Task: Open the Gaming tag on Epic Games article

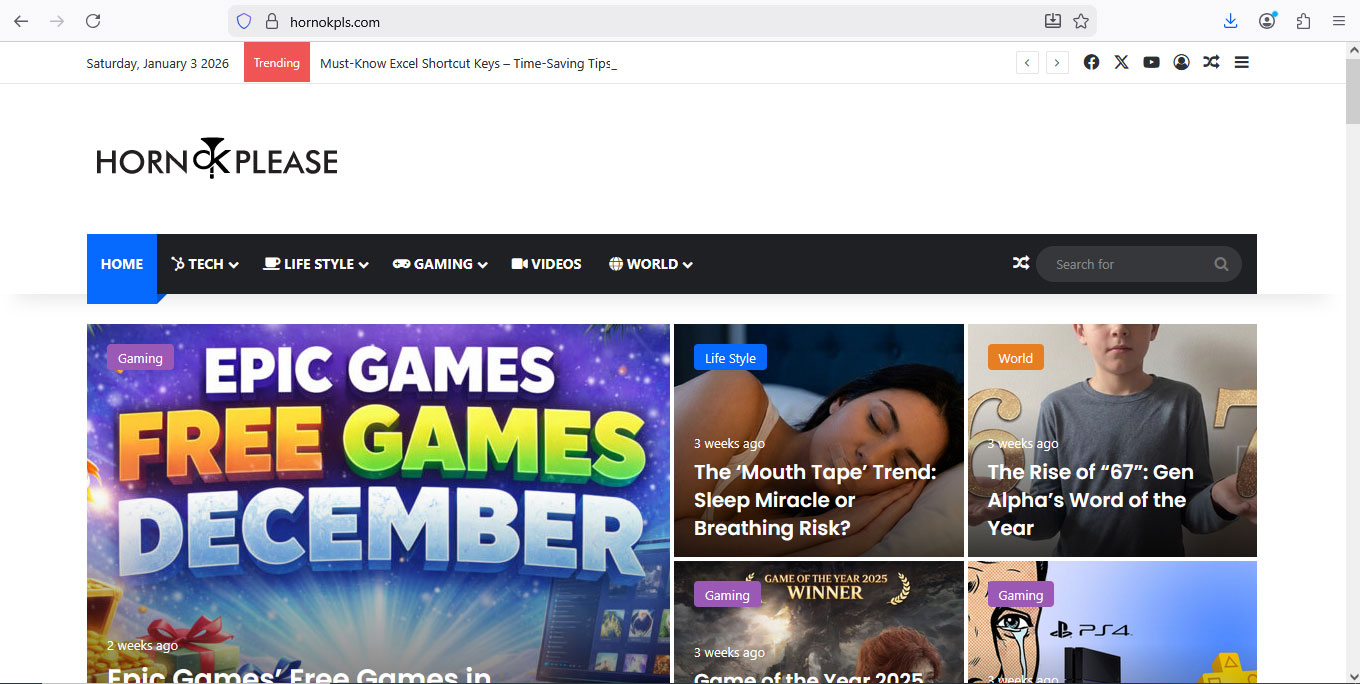Action: pos(140,358)
